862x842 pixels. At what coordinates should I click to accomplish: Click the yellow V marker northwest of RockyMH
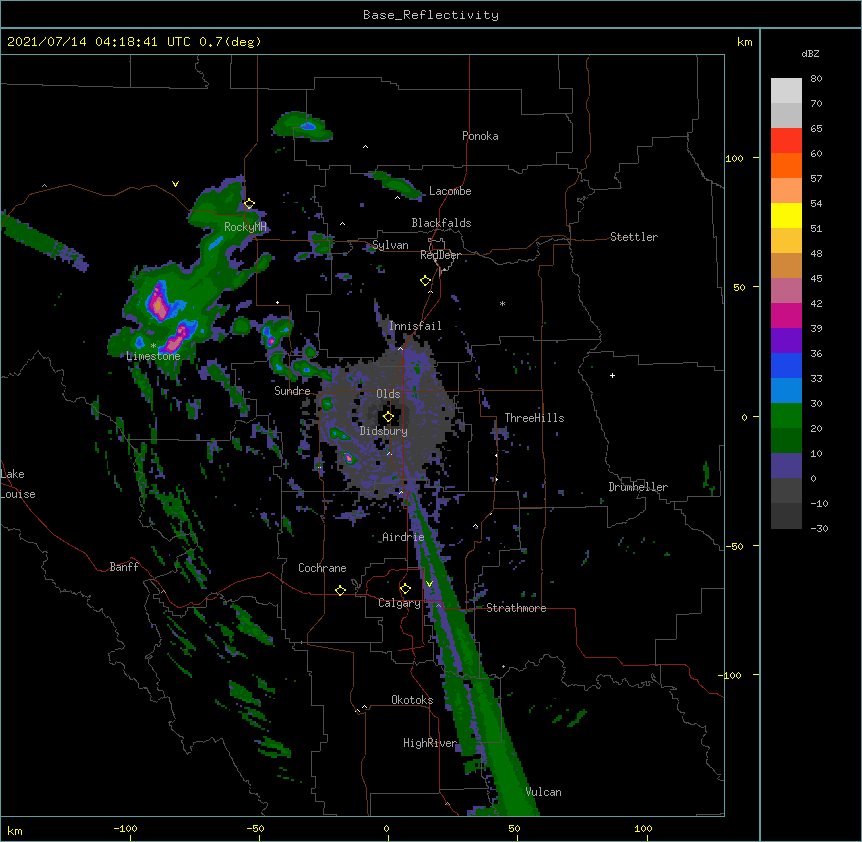[x=175, y=184]
